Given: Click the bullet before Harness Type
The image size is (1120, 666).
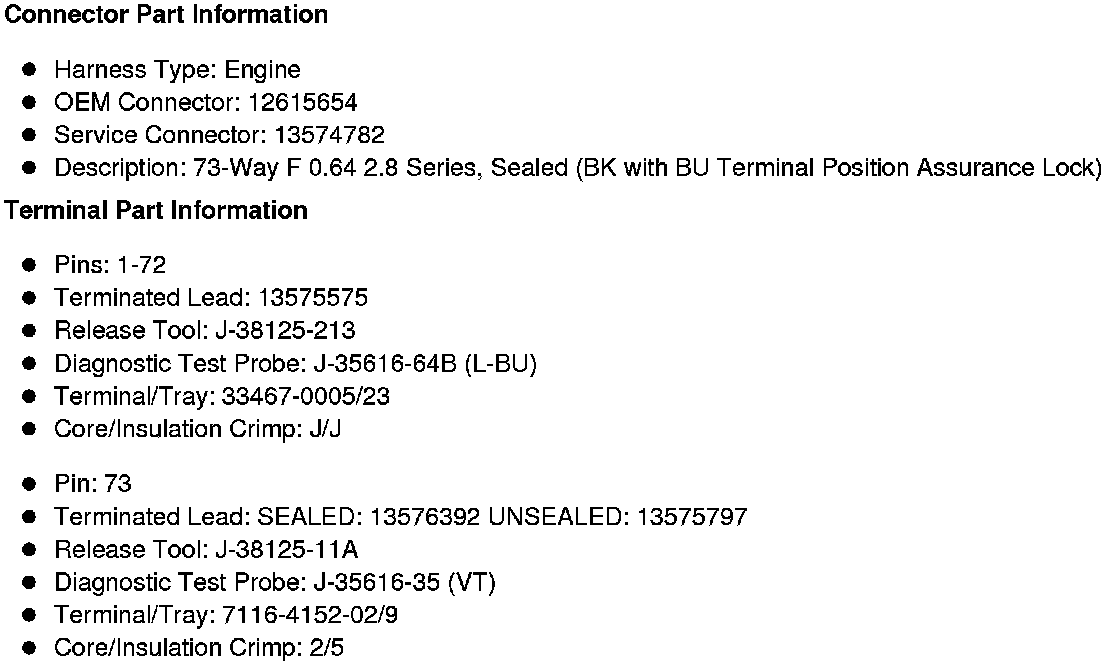Looking at the screenshot, I should (31, 70).
